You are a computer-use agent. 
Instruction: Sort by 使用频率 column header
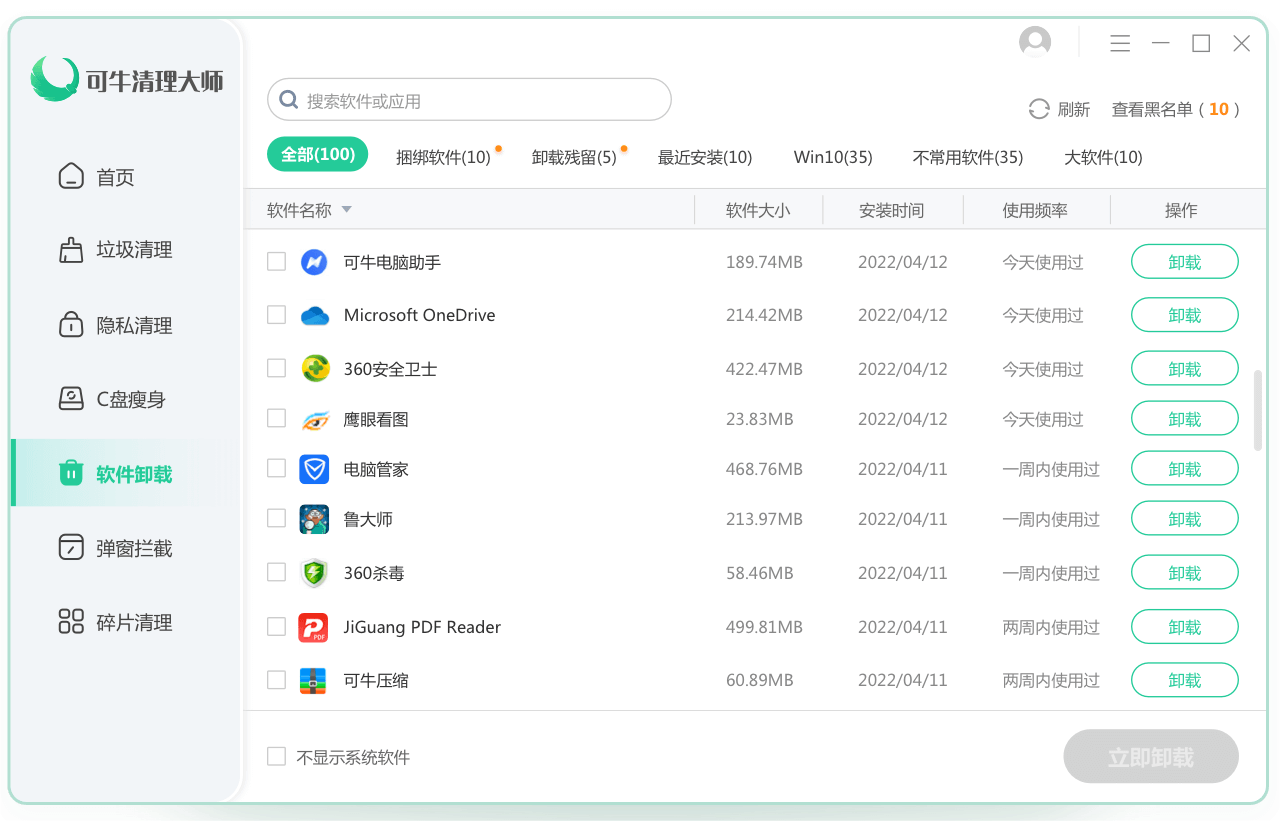pos(1035,210)
